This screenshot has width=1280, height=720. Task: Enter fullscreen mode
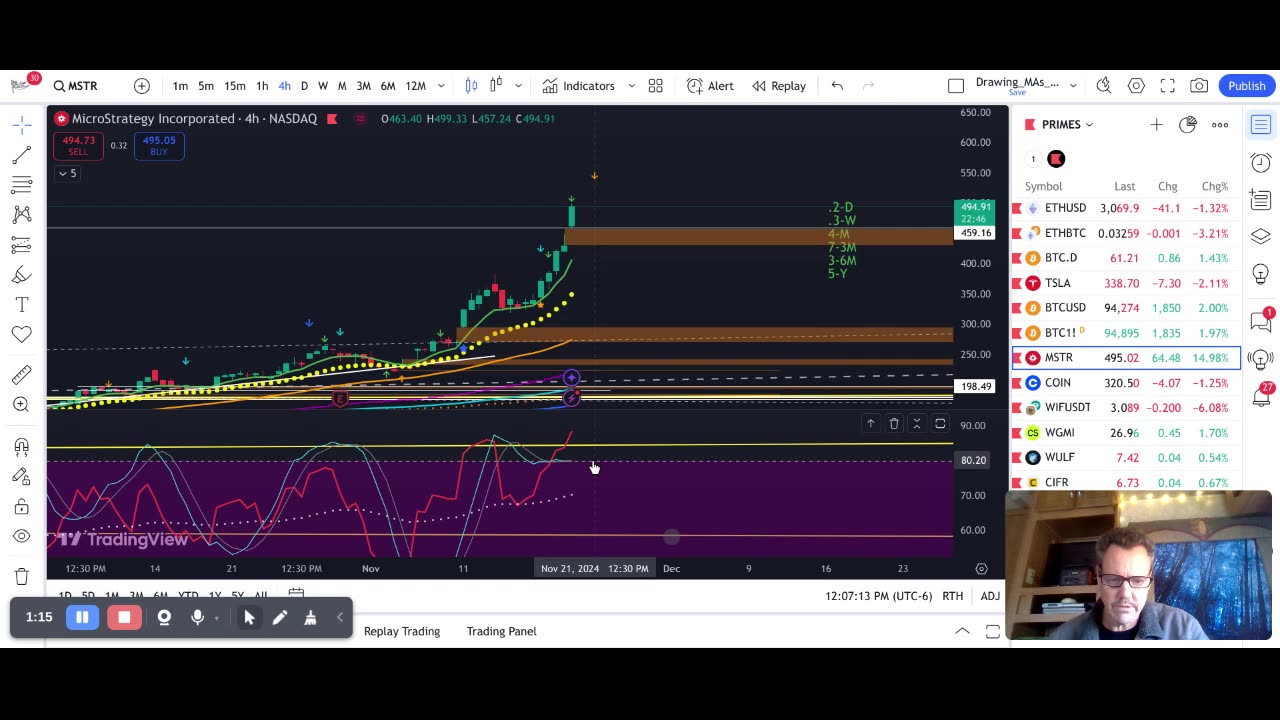(1167, 86)
